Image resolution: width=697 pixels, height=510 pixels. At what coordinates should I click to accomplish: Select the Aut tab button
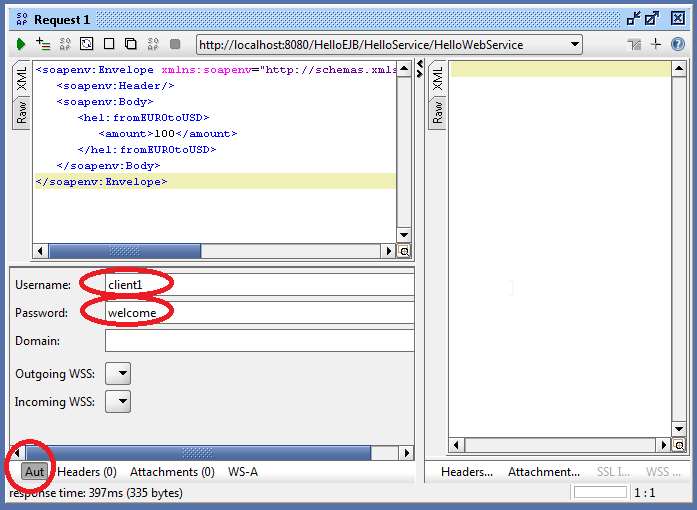coord(35,471)
